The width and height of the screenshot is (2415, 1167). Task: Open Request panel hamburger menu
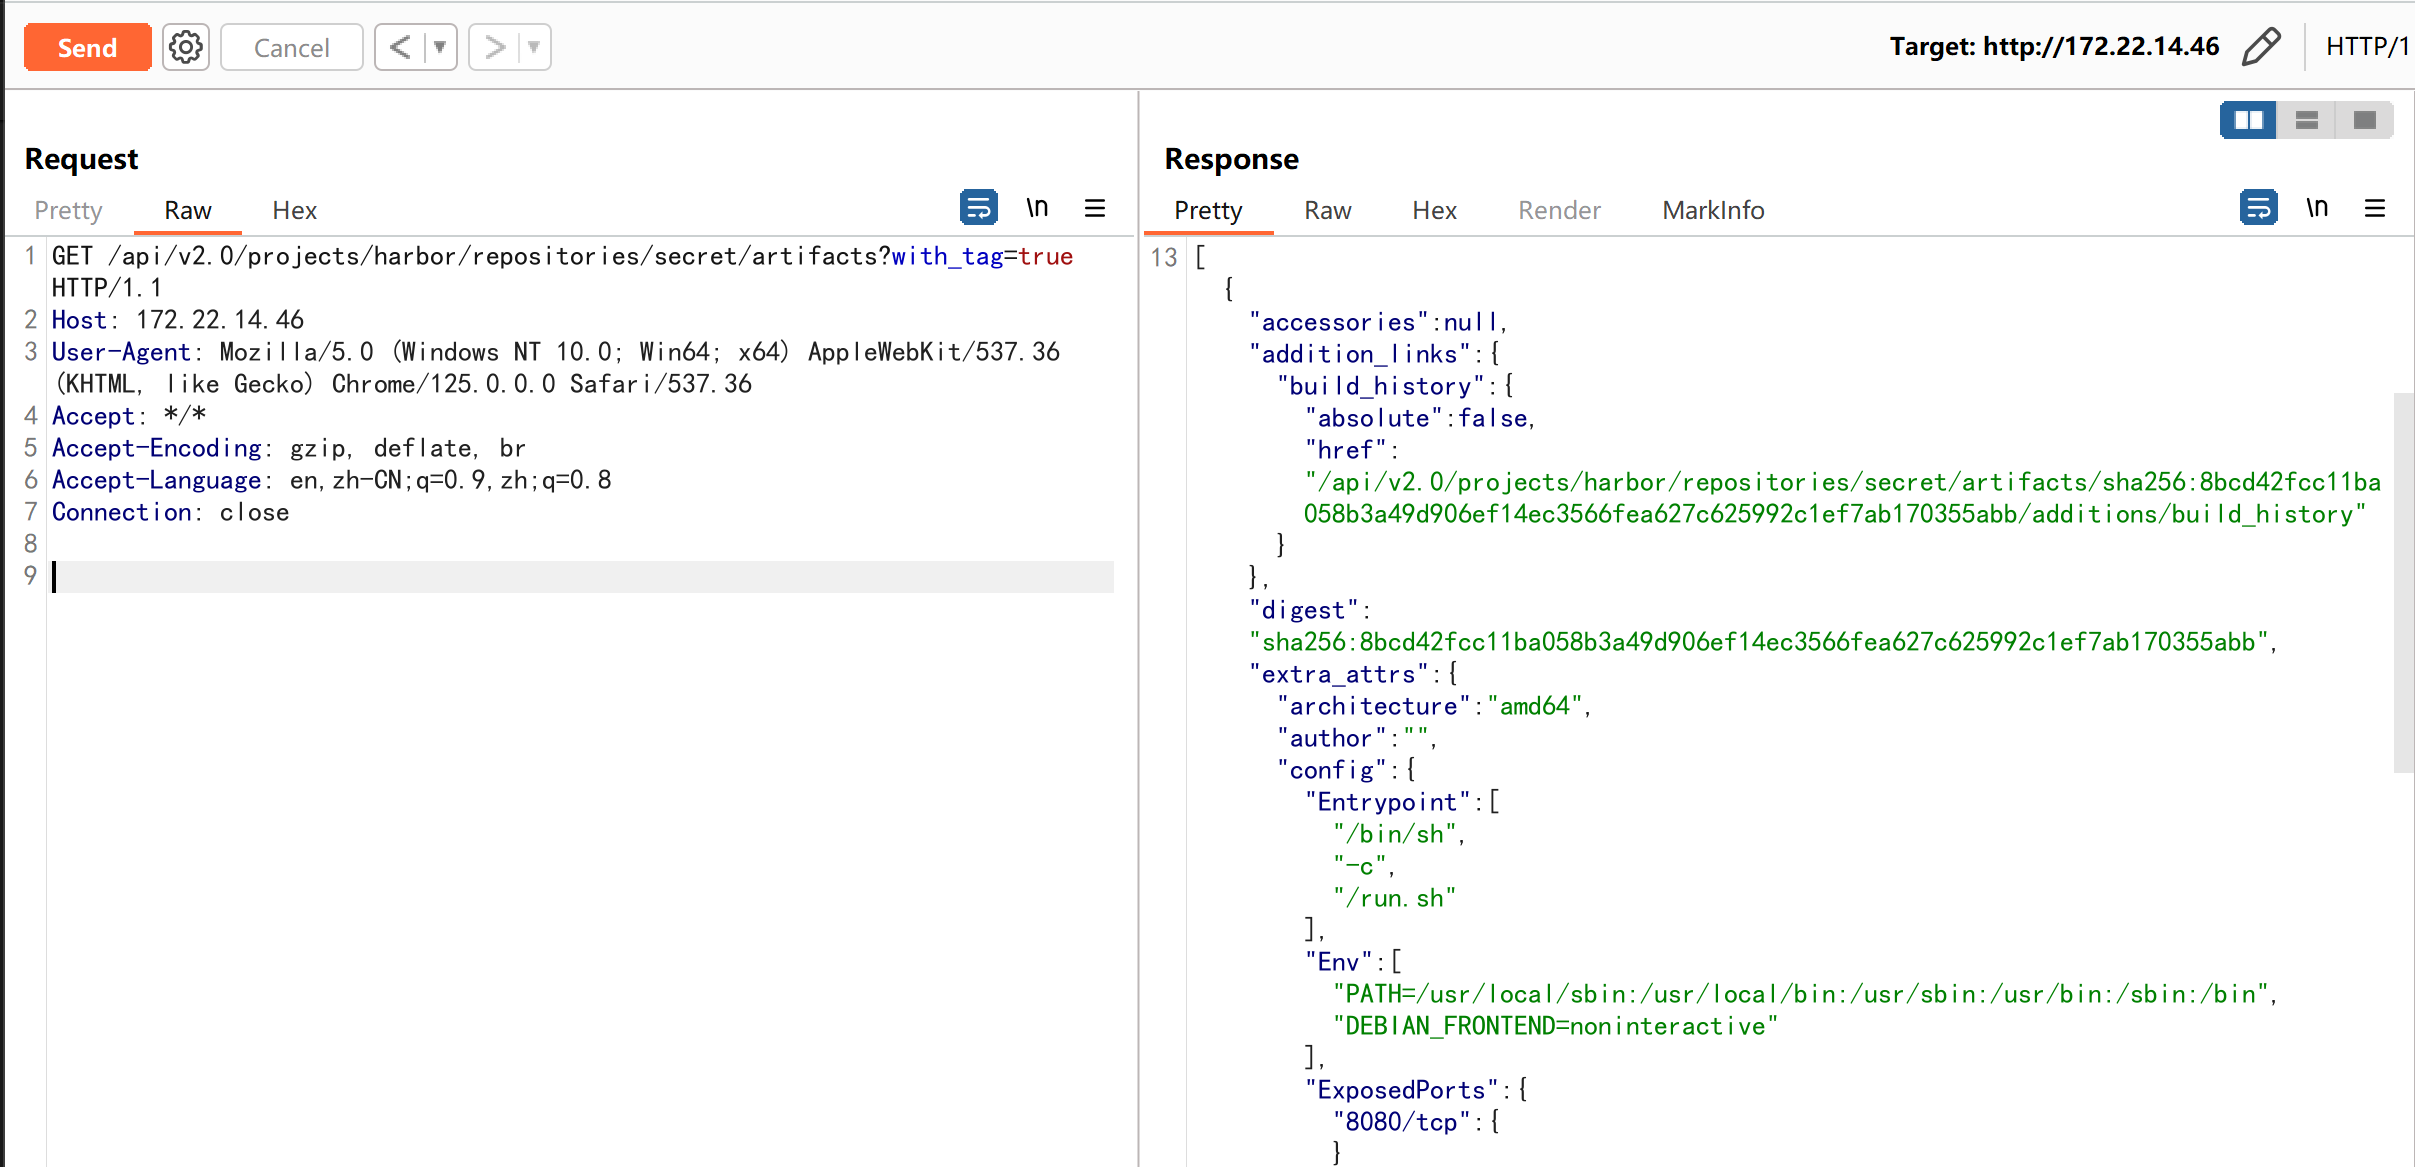pyautogui.click(x=1095, y=208)
